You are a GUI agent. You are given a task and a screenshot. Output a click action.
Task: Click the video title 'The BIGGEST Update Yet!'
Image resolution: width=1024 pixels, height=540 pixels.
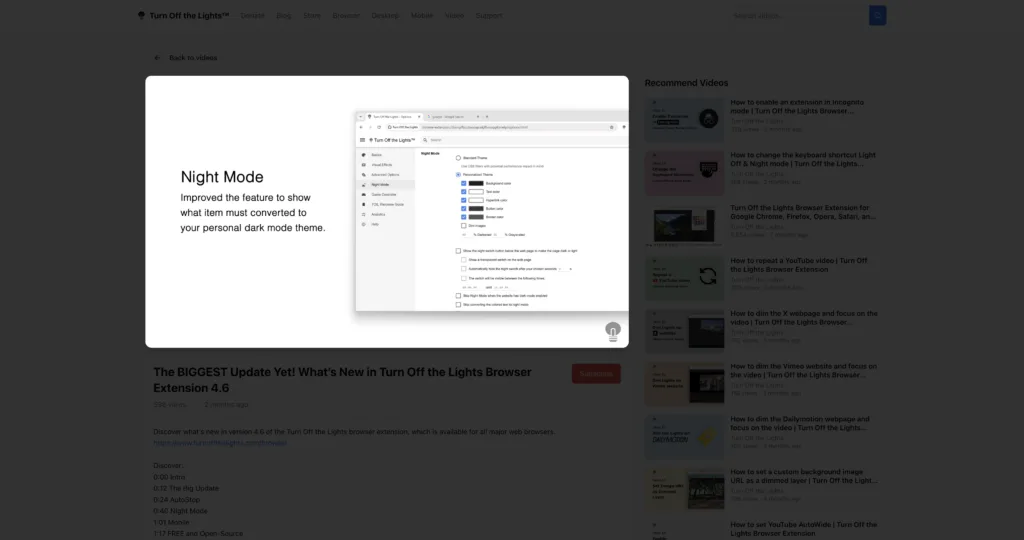point(342,380)
